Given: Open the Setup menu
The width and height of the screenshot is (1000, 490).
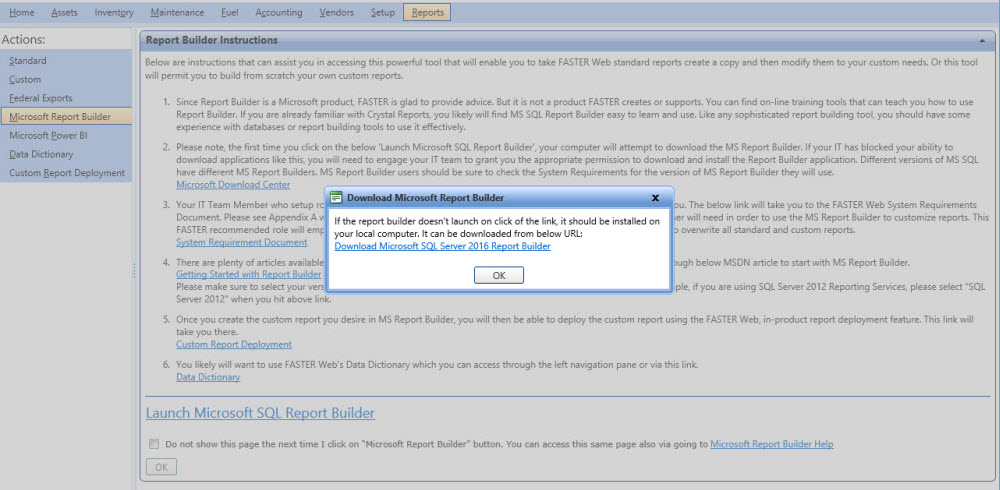Looking at the screenshot, I should [x=383, y=12].
